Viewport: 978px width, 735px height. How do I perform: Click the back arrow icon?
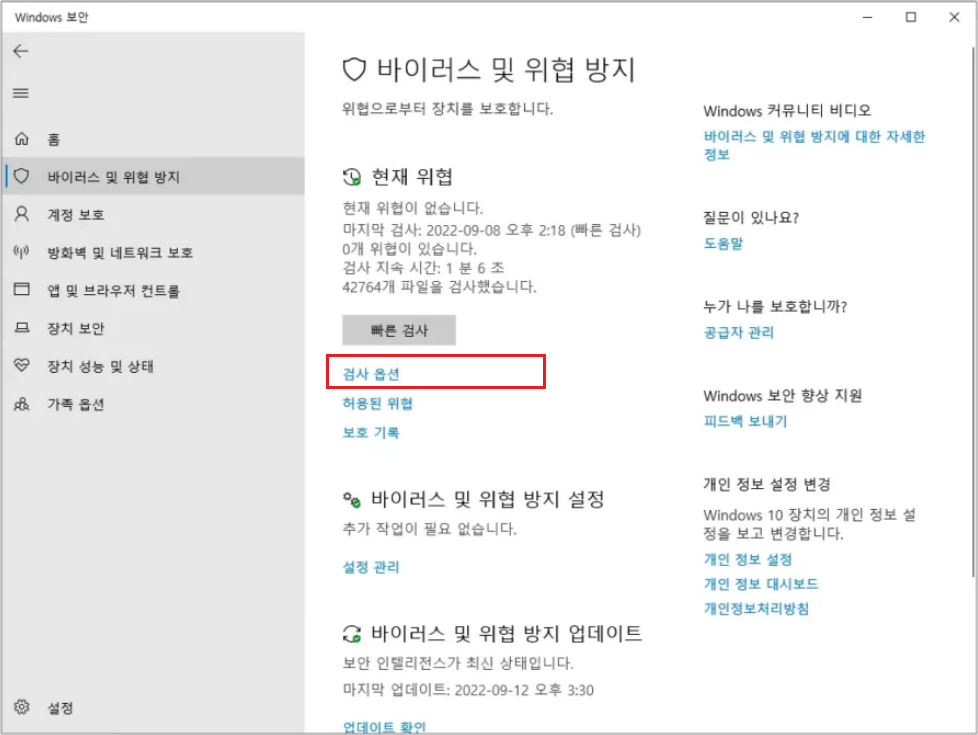pos(21,51)
